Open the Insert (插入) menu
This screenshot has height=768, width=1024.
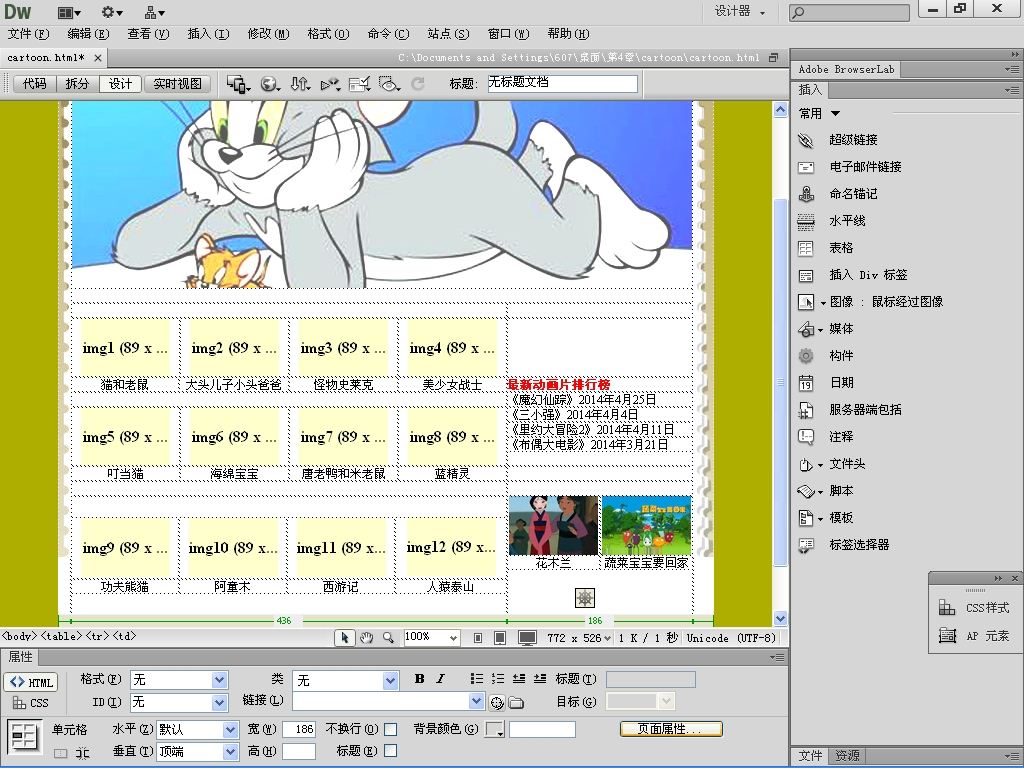(x=208, y=34)
